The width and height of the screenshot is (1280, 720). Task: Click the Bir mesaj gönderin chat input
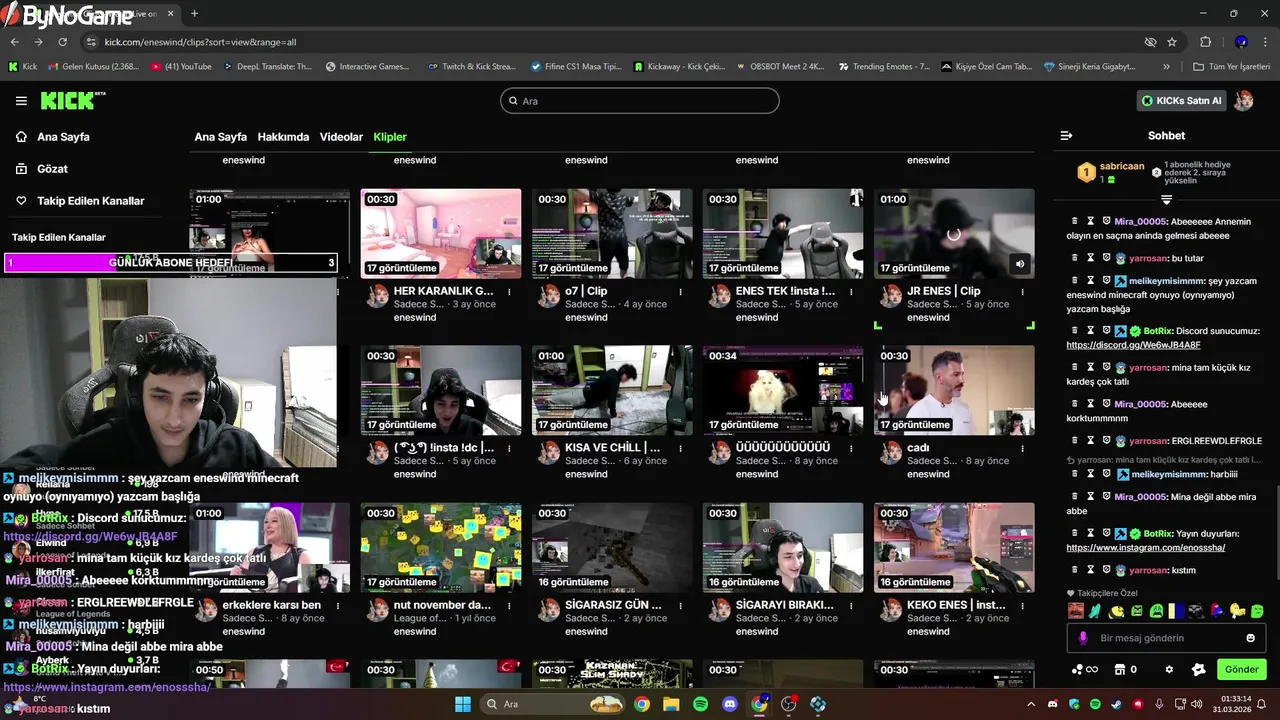tap(1165, 638)
